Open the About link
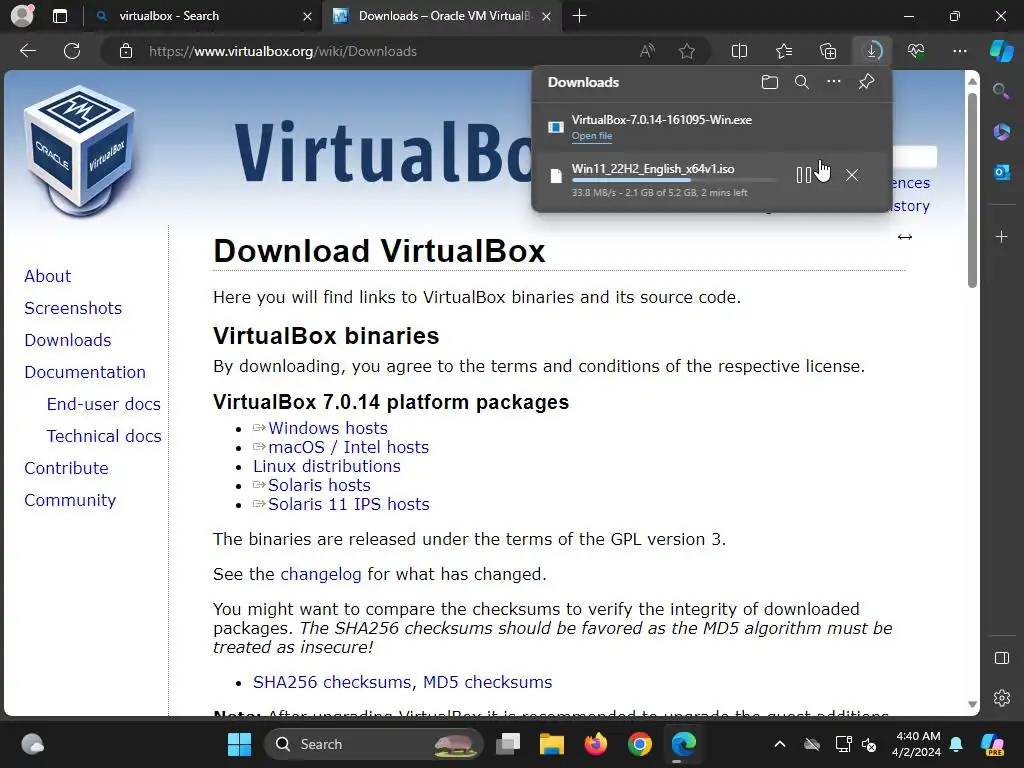This screenshot has height=768, width=1024. 47,276
